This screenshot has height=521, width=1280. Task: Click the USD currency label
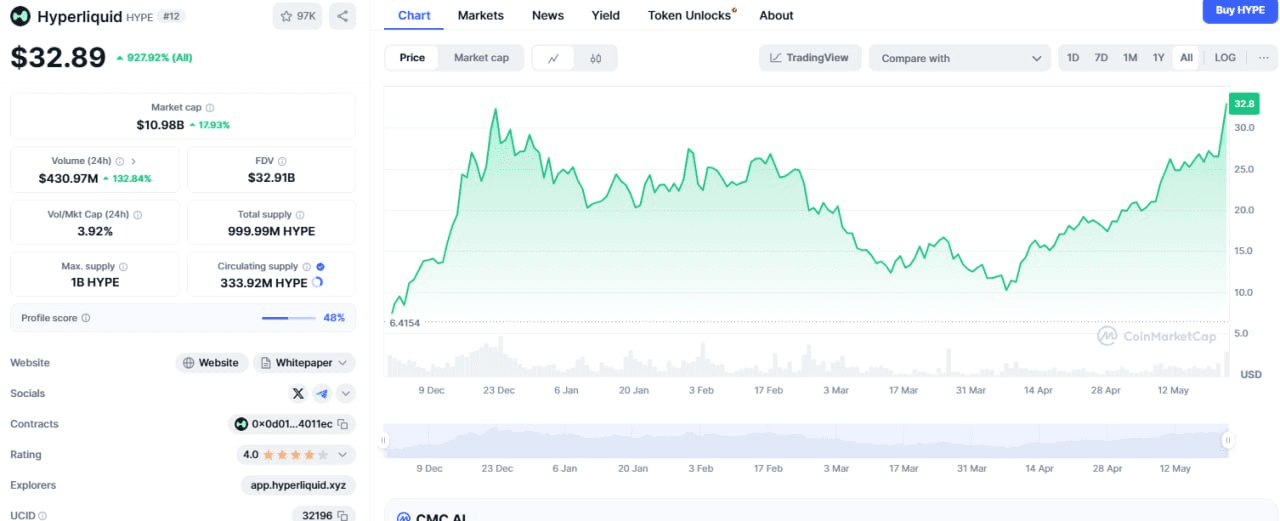pos(1251,374)
